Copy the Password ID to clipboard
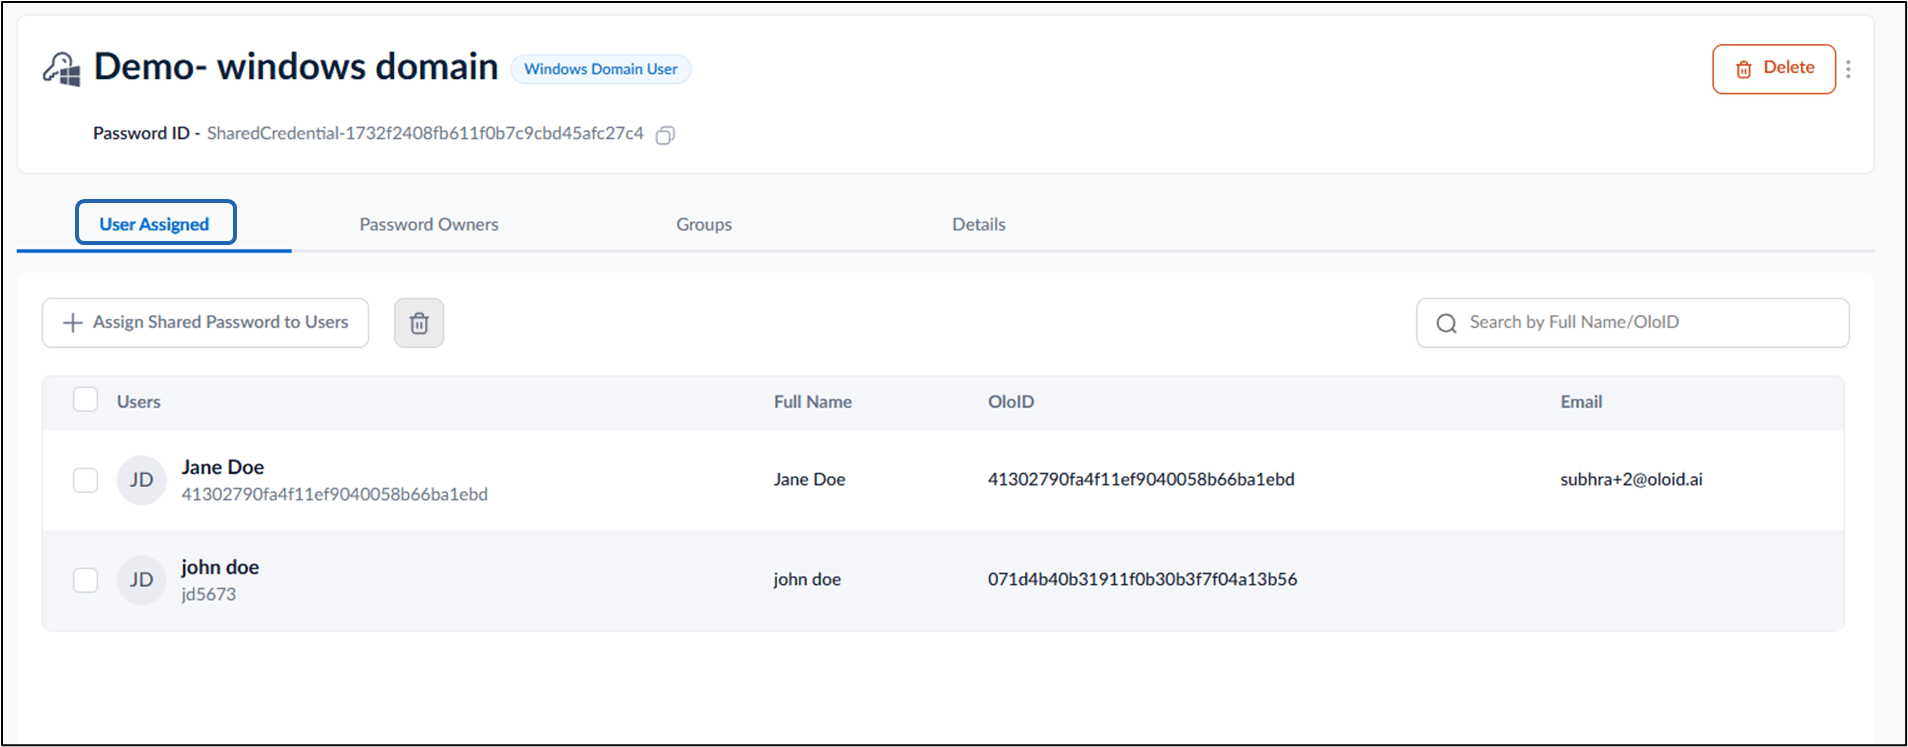Viewport: 1908px width, 747px height. pos(665,135)
